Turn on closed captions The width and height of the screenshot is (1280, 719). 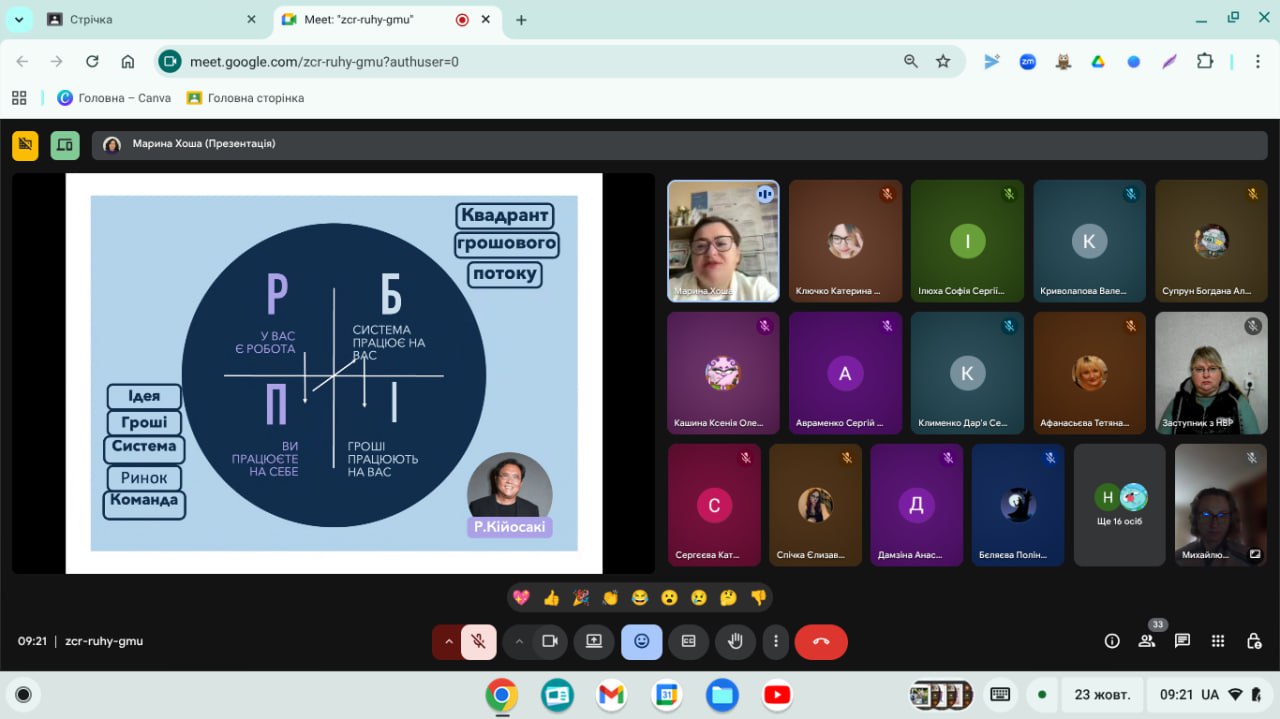tap(688, 642)
